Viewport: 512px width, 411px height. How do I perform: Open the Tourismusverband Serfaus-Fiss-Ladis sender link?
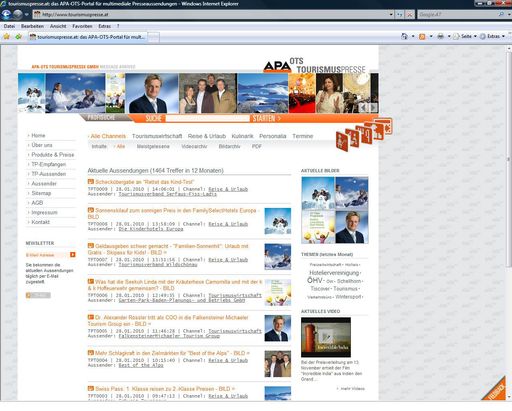tap(167, 194)
